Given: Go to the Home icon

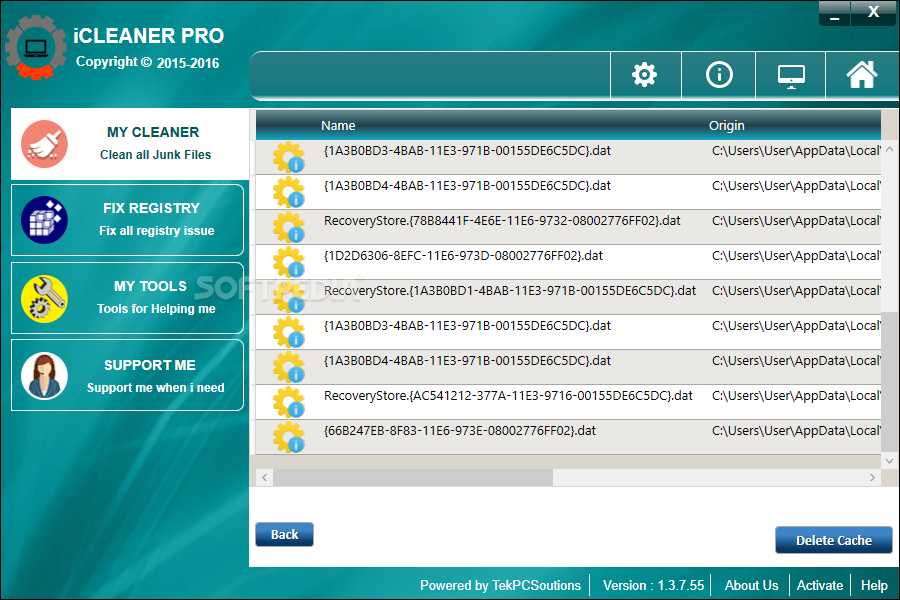Looking at the screenshot, I should pos(862,75).
